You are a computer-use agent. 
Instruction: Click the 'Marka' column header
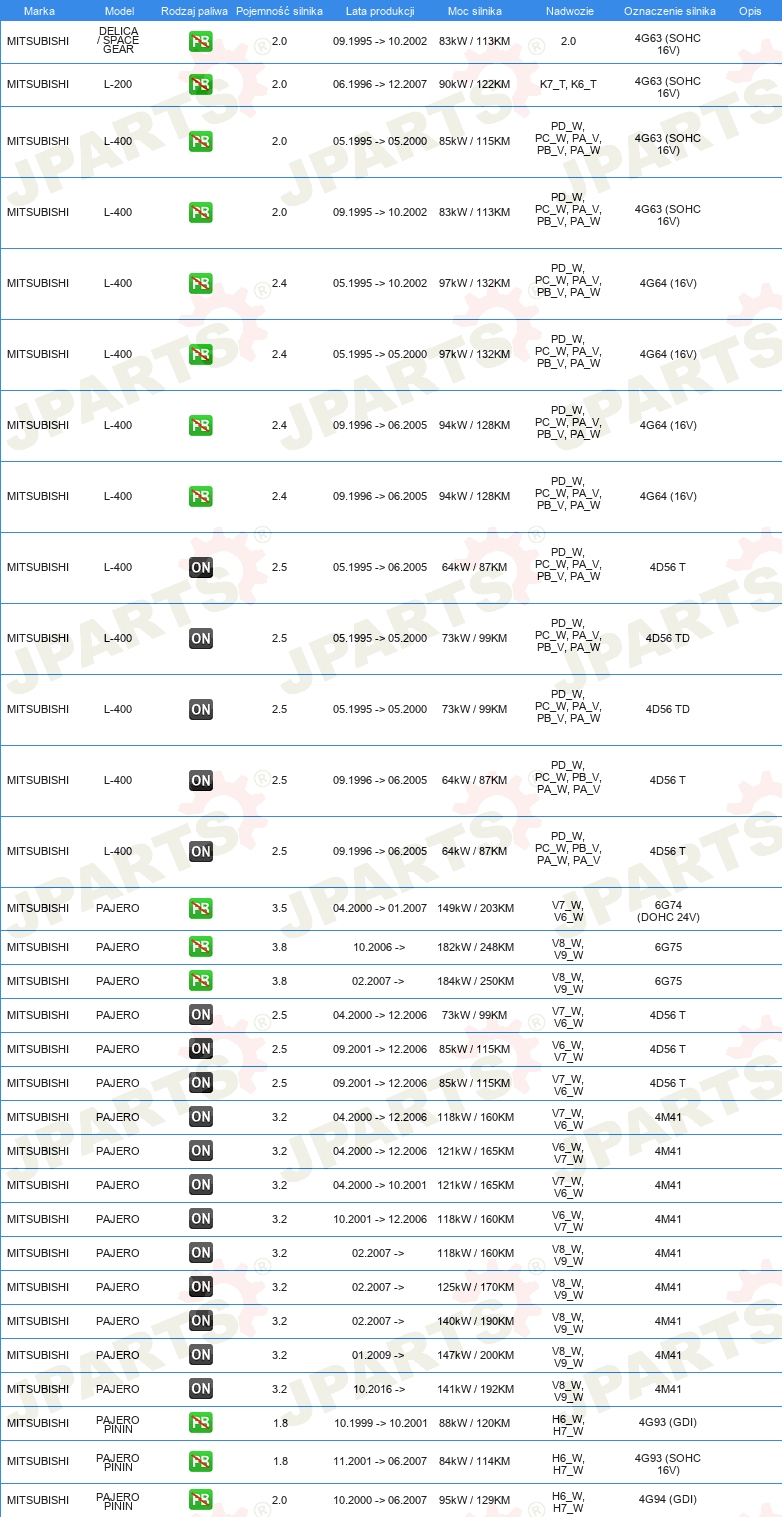point(39,10)
